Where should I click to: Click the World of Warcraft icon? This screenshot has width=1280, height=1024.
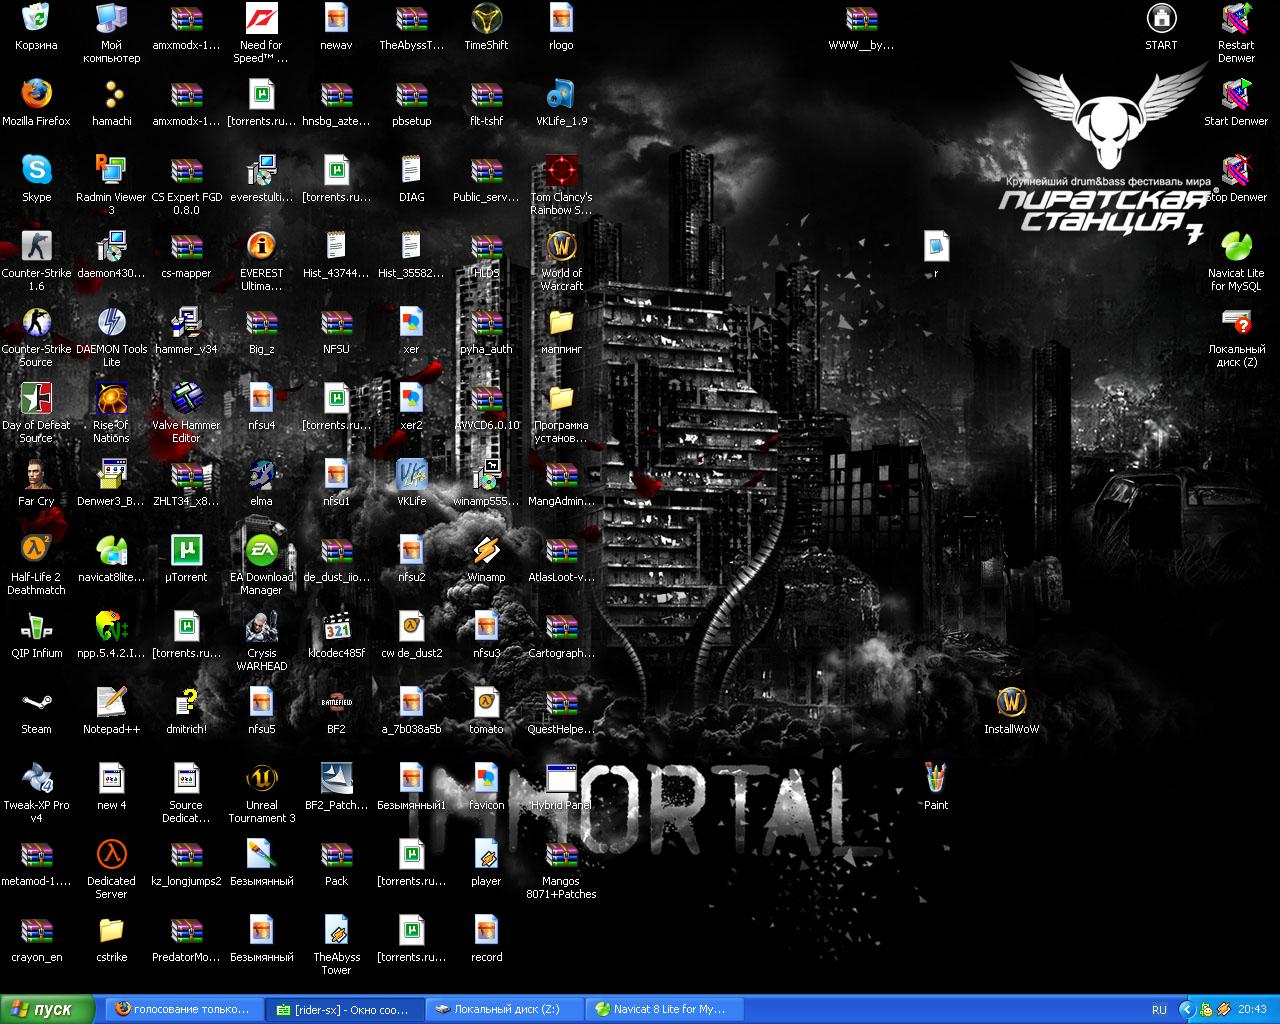(x=561, y=247)
